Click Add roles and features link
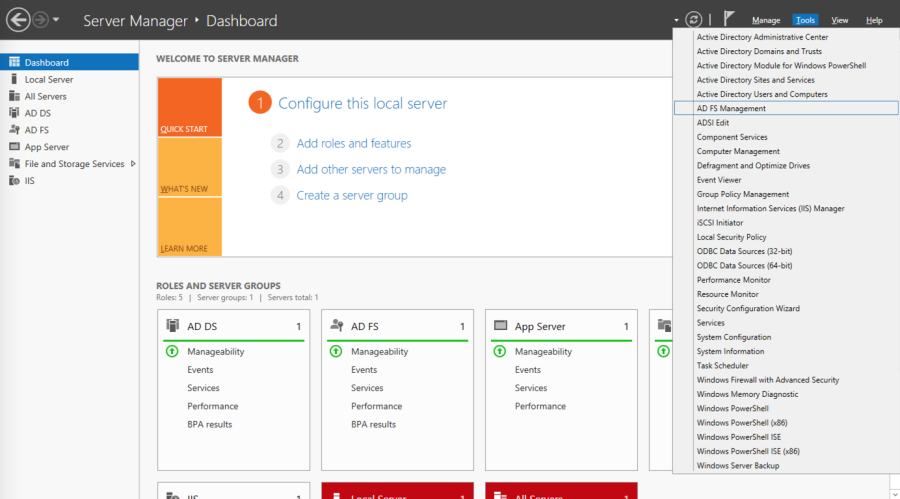Image resolution: width=900 pixels, height=499 pixels. tap(353, 144)
